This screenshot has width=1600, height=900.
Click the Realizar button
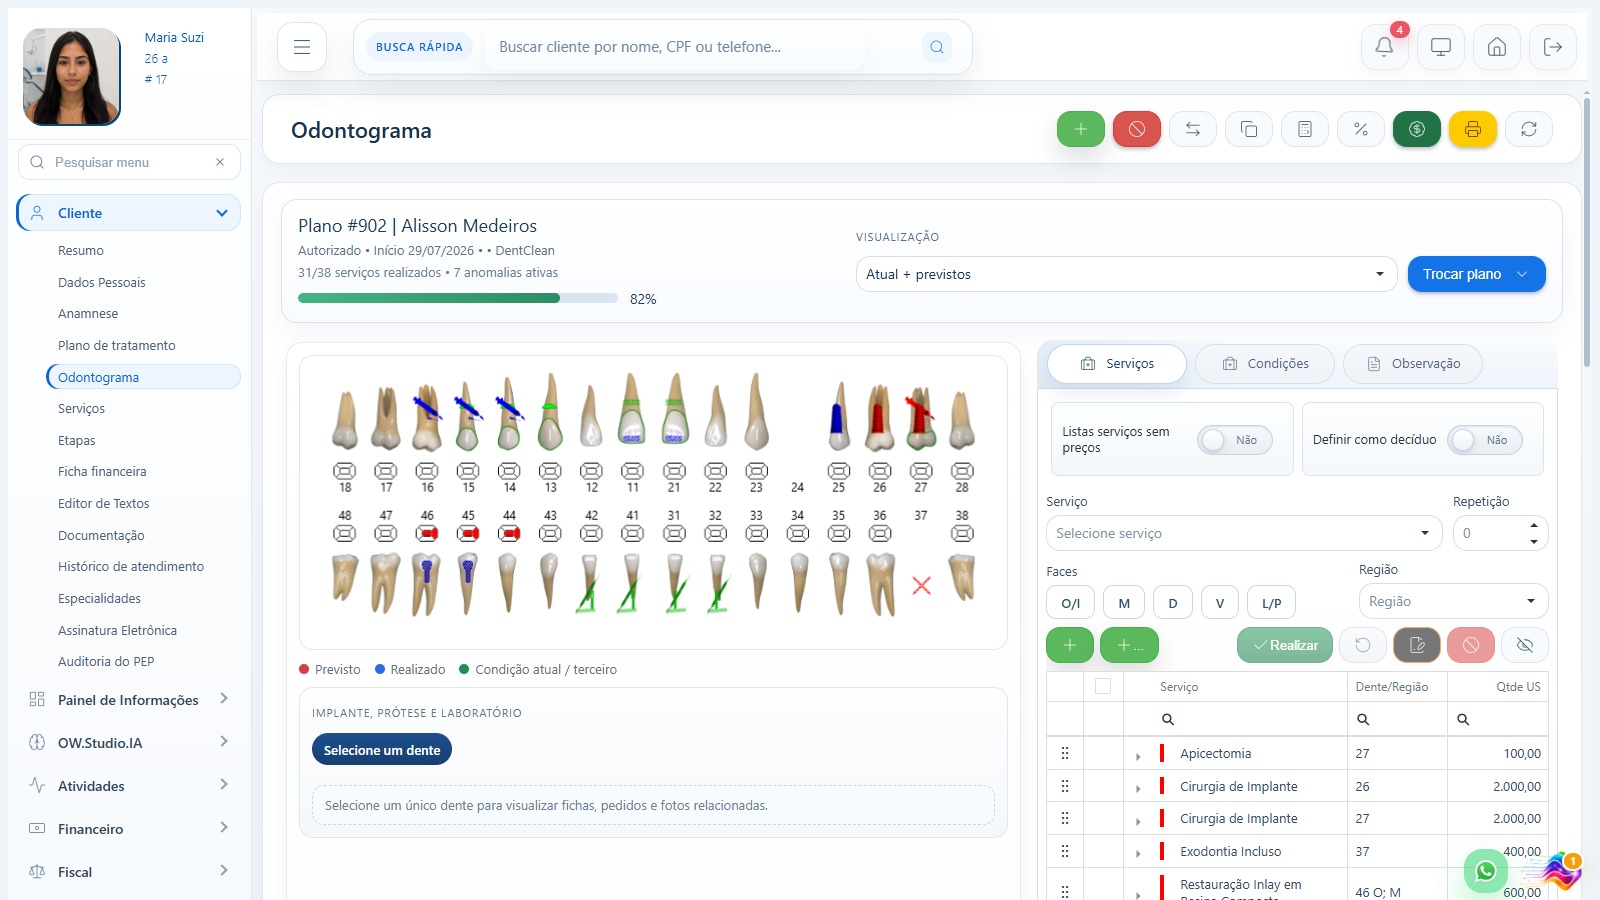pyautogui.click(x=1285, y=645)
